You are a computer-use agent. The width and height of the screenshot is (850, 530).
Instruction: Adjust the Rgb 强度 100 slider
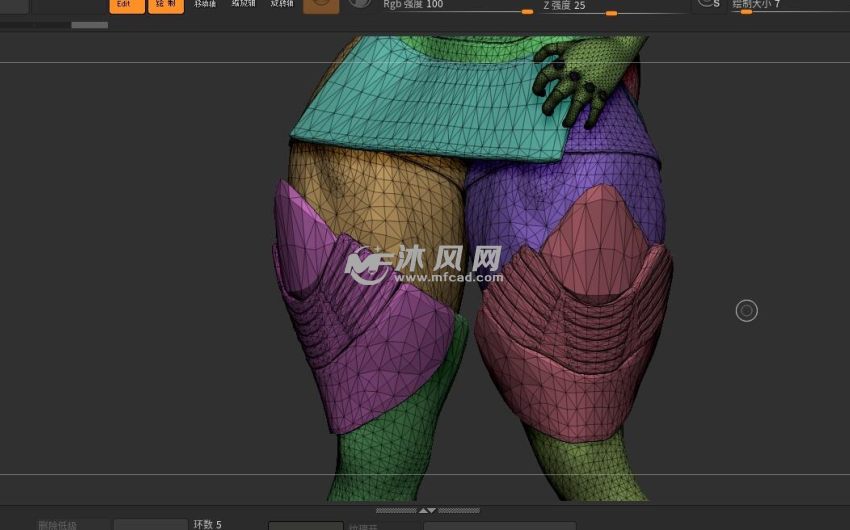click(x=458, y=6)
